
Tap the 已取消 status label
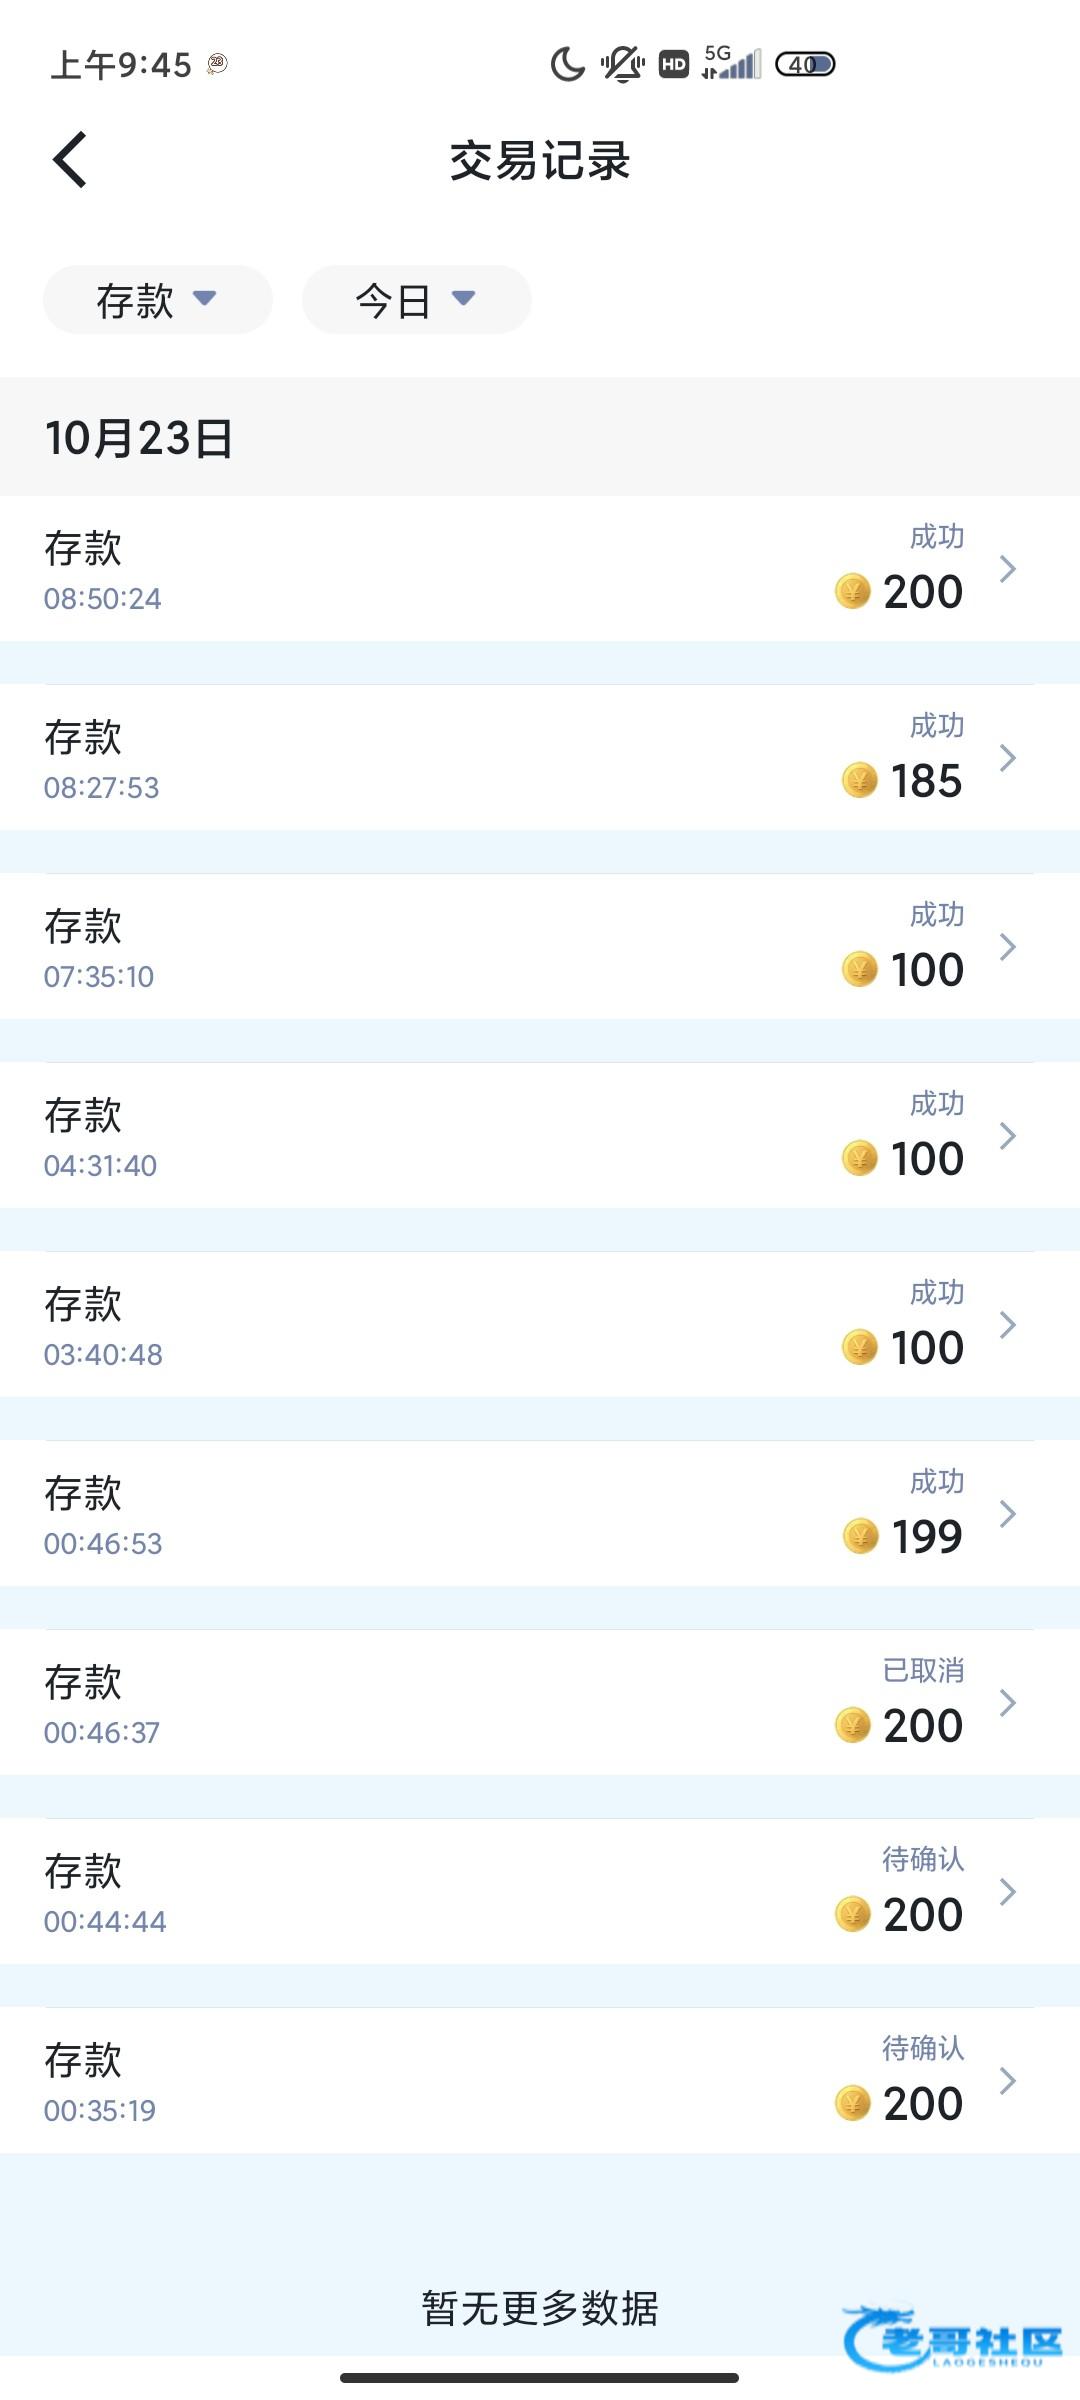tap(923, 1670)
